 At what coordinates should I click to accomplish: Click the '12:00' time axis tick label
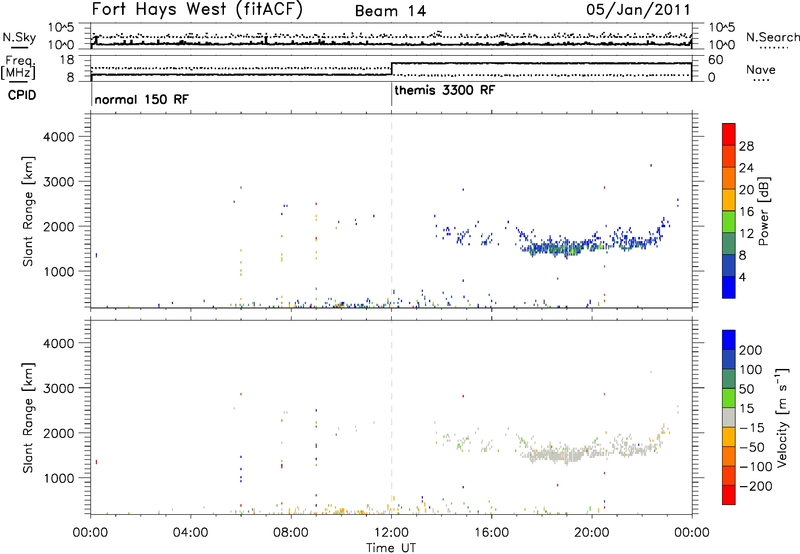click(391, 533)
